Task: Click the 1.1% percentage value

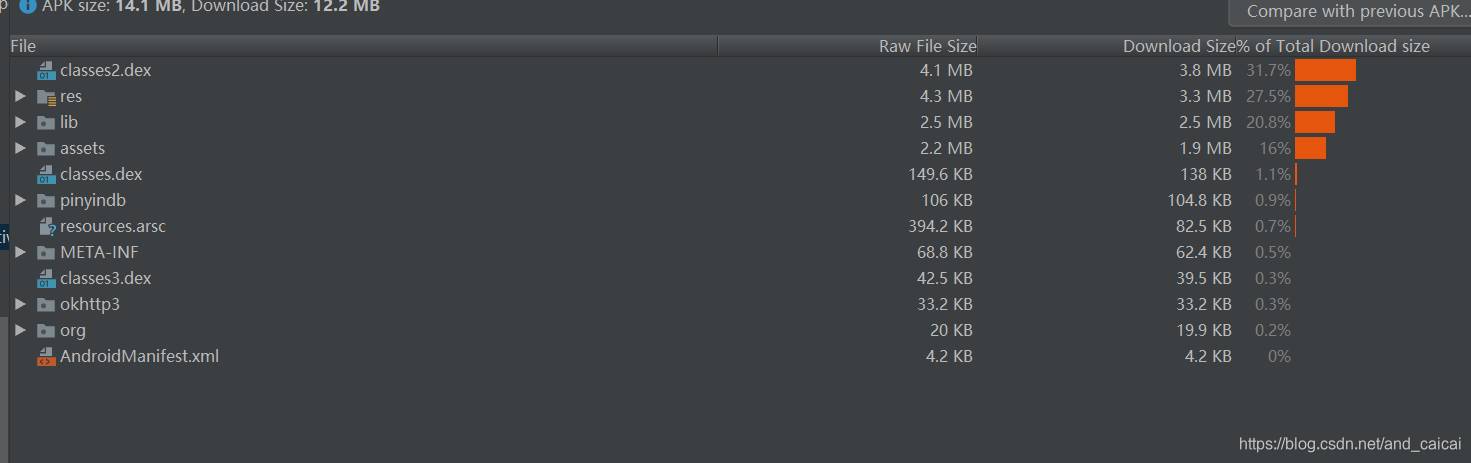Action: point(1273,175)
